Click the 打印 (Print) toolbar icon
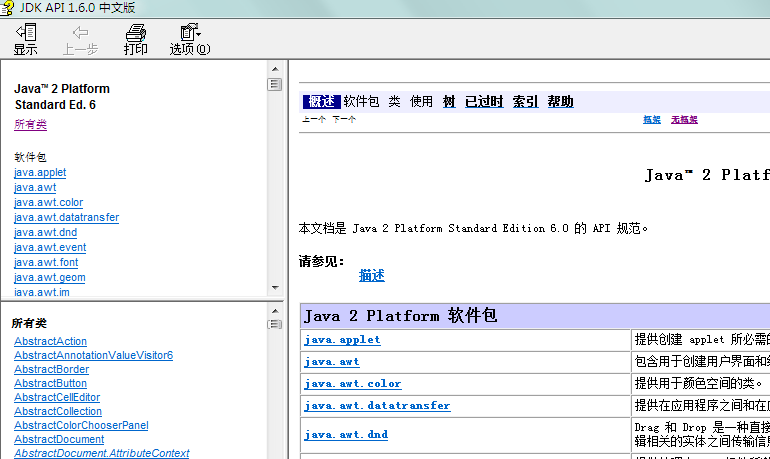Screen dimensions: 770x459 (x=136, y=39)
